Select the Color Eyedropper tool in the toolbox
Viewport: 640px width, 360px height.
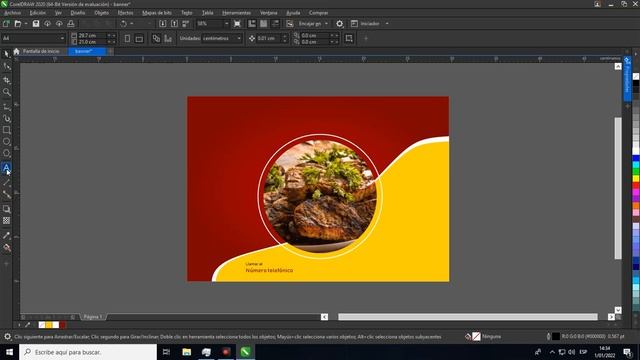point(7,236)
